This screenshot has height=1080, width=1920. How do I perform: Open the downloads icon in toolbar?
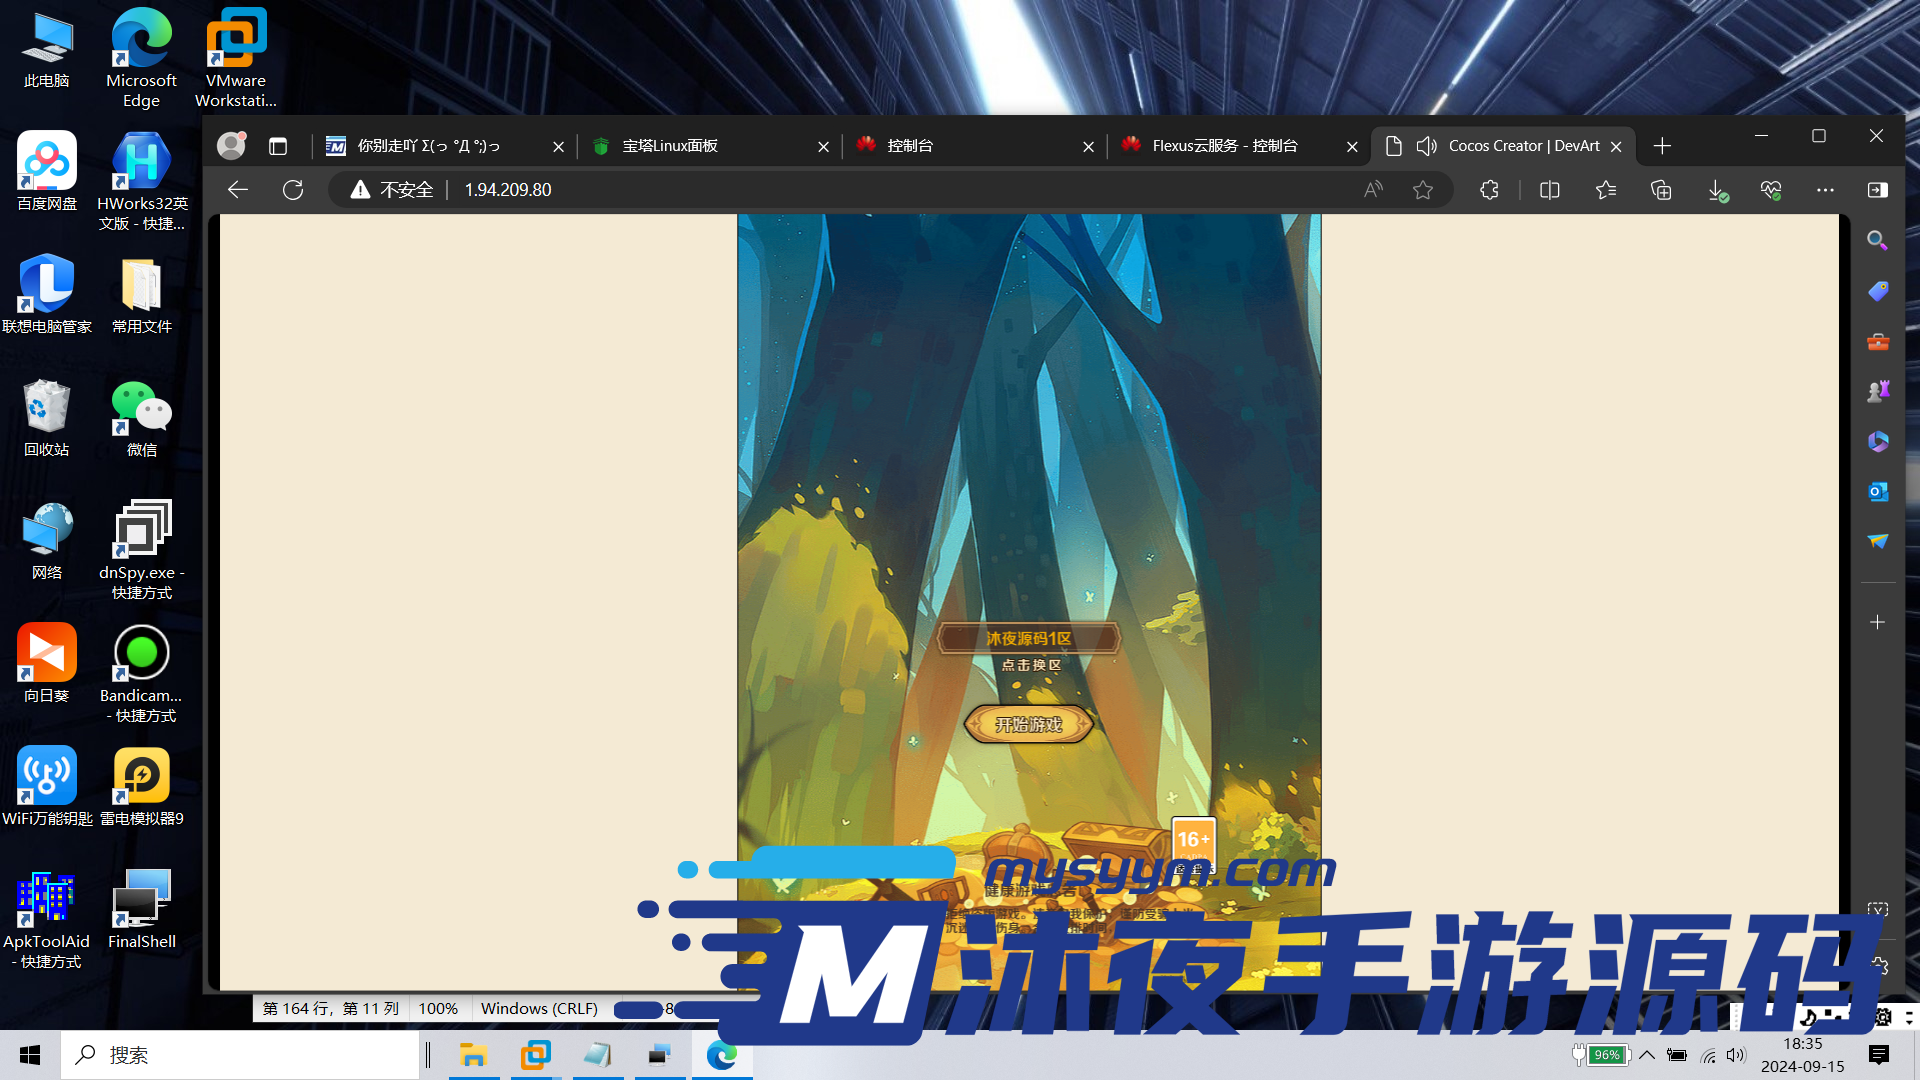(1716, 190)
